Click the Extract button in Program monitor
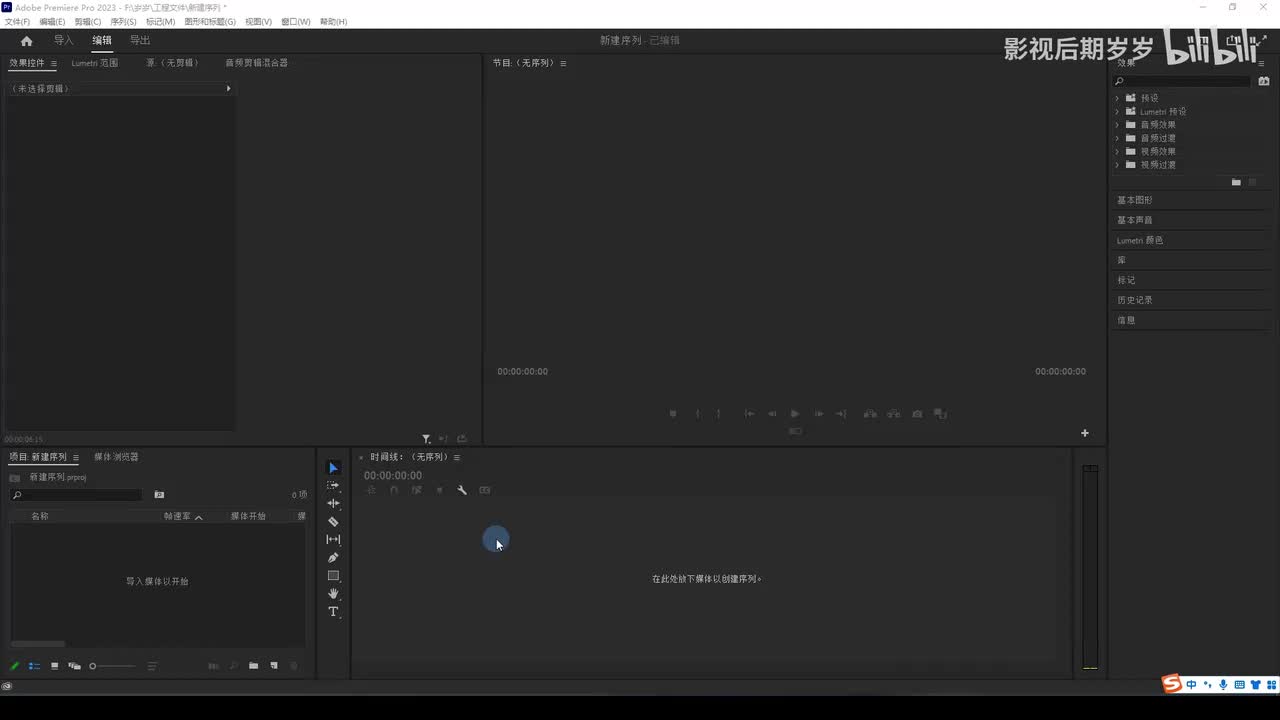This screenshot has width=1280, height=720. [892, 413]
